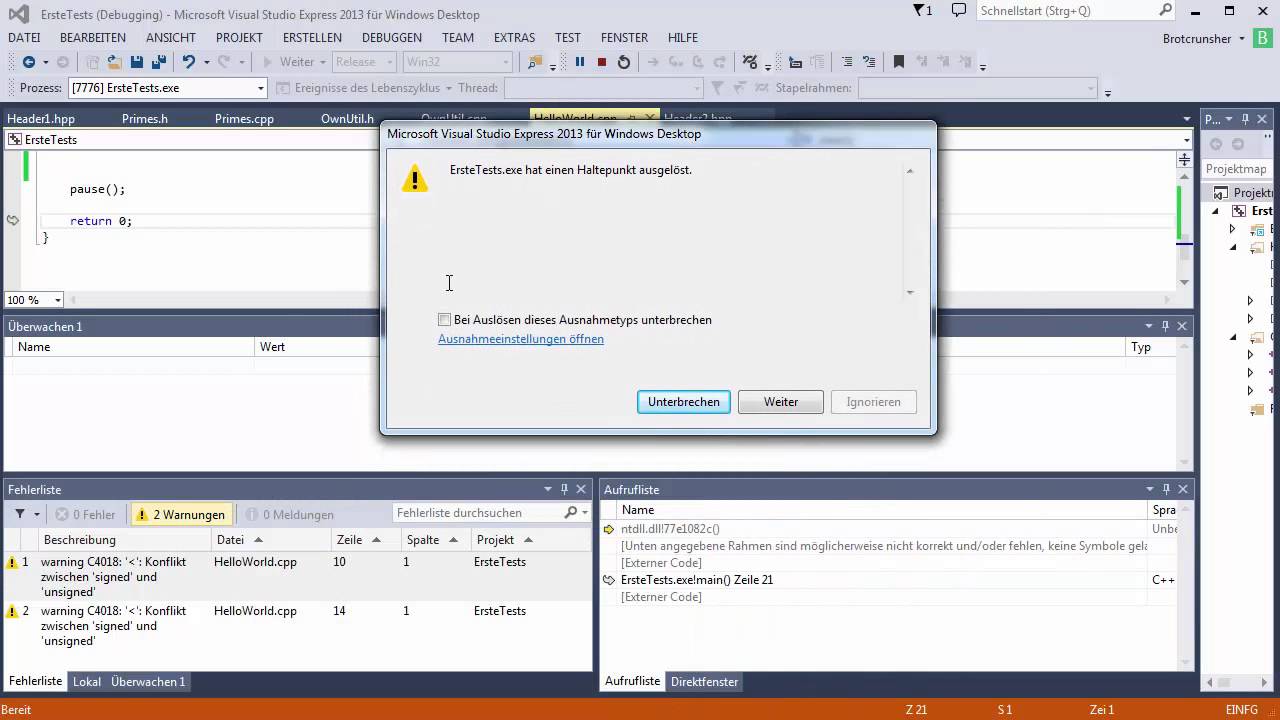Viewport: 1280px width, 720px height.
Task: Switch to the Lokal tab
Action: 87,682
